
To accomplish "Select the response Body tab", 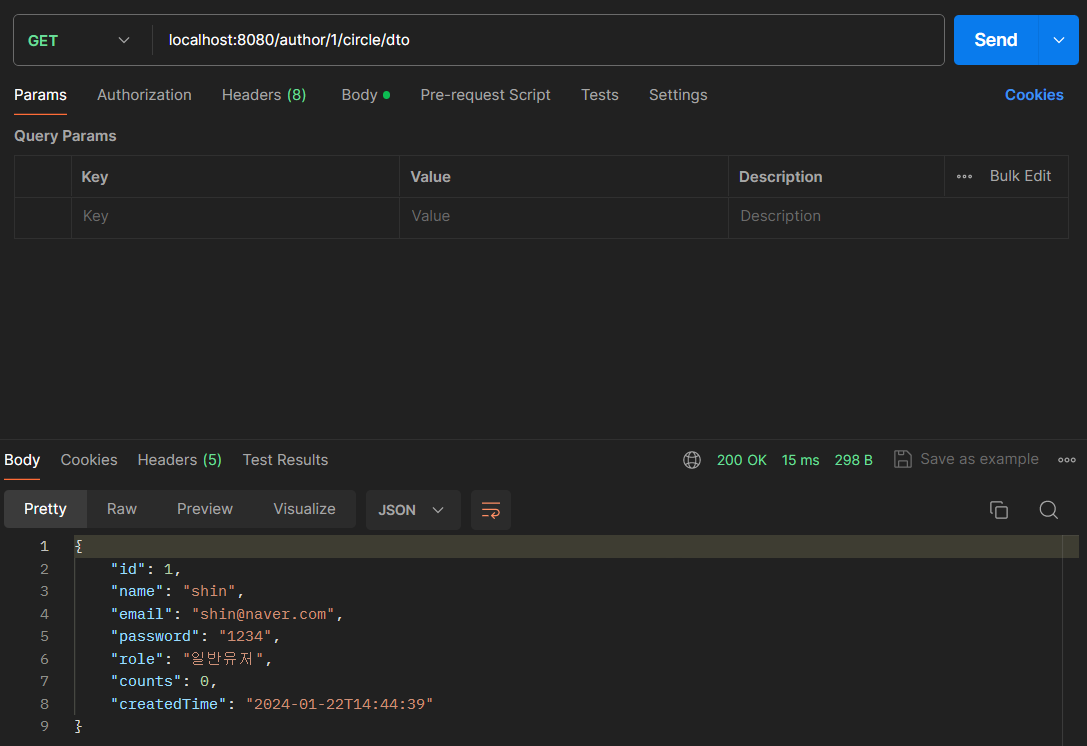I will point(22,460).
